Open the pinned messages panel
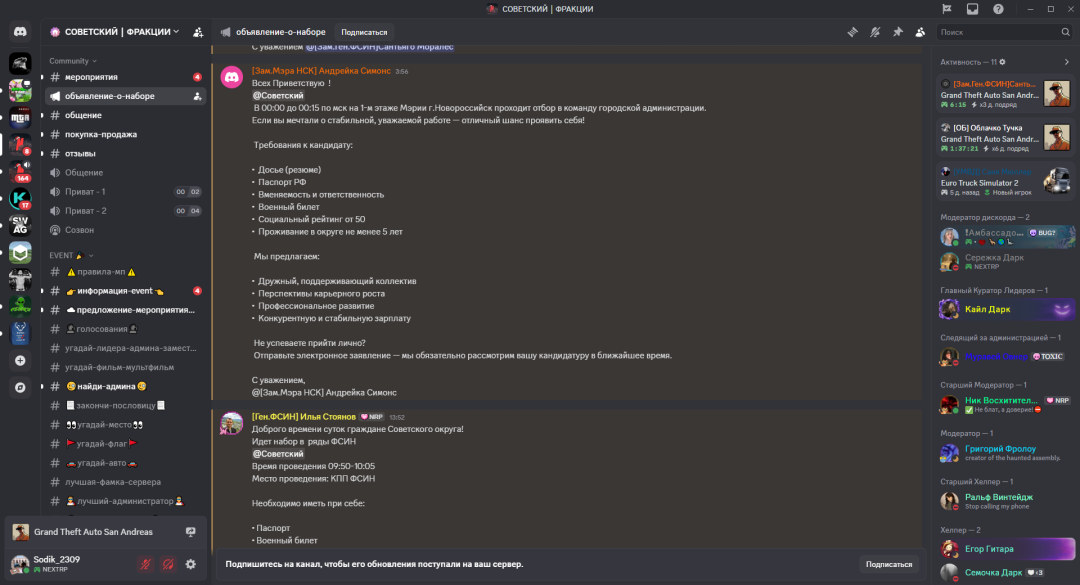The width and height of the screenshot is (1080, 585). (x=898, y=32)
